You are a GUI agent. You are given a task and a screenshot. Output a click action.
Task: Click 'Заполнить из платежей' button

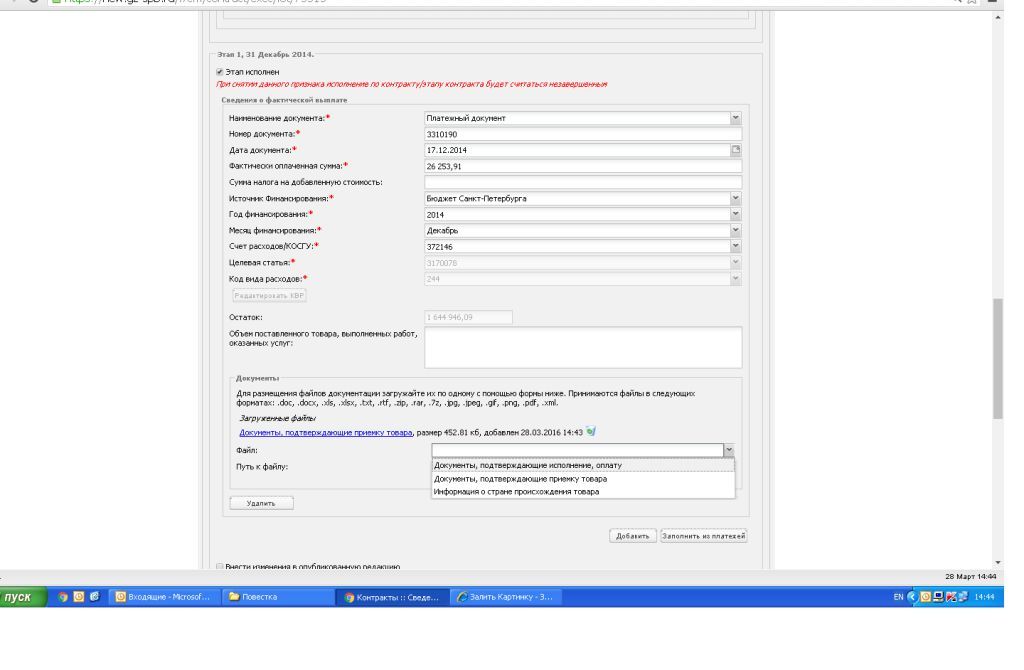pyautogui.click(x=703, y=536)
